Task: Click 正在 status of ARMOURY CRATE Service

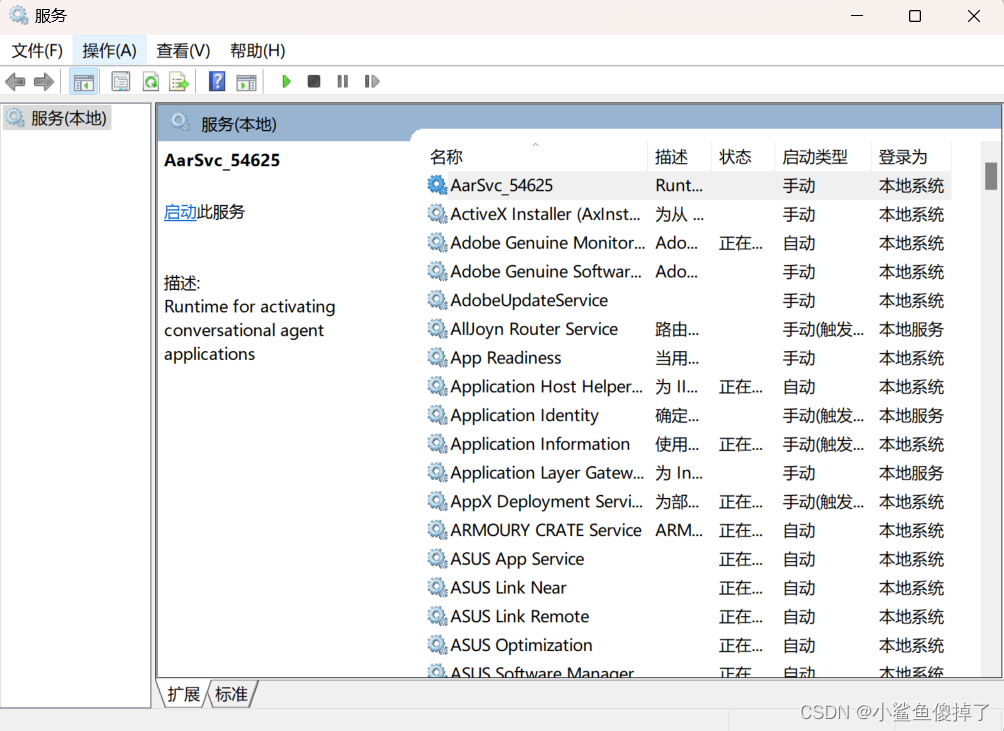Action: (740, 531)
